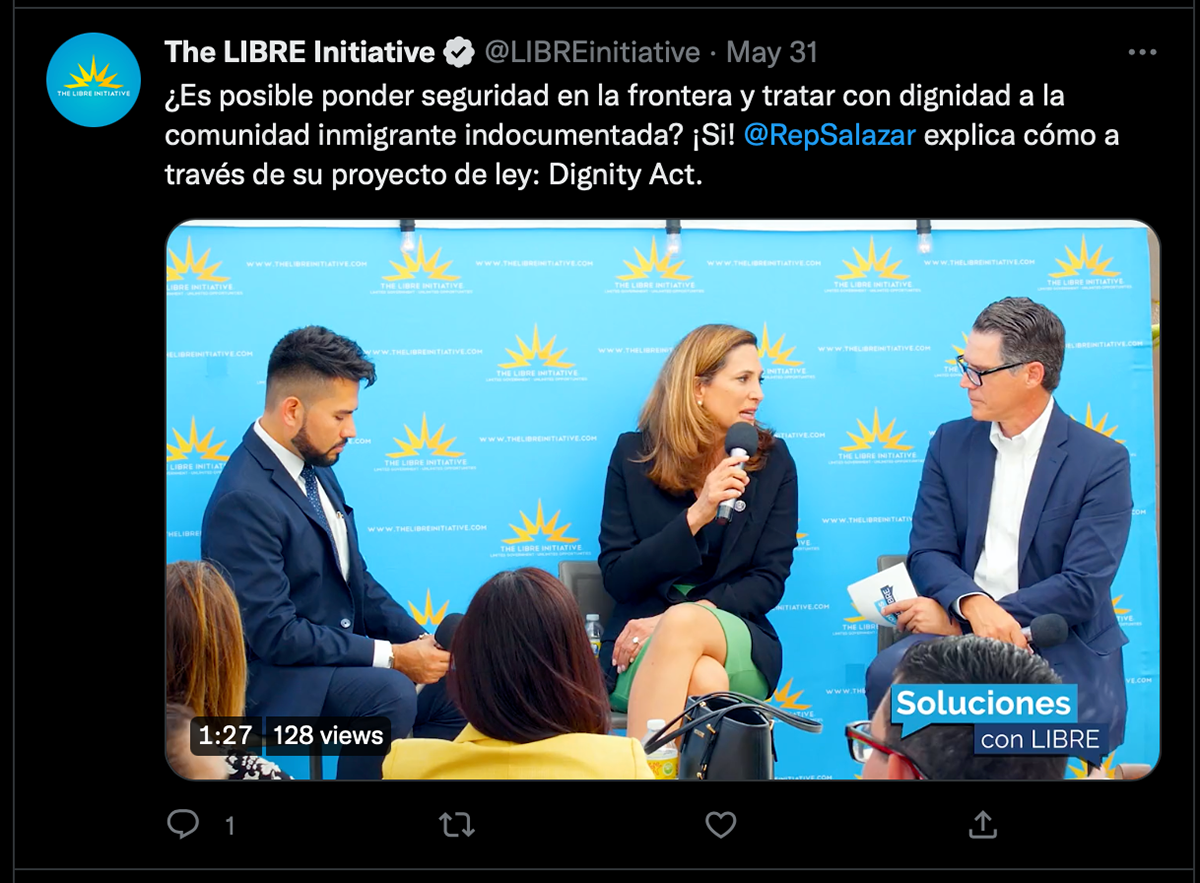Image resolution: width=1200 pixels, height=883 pixels.
Task: Click the 128 views counter
Action: pos(328,736)
